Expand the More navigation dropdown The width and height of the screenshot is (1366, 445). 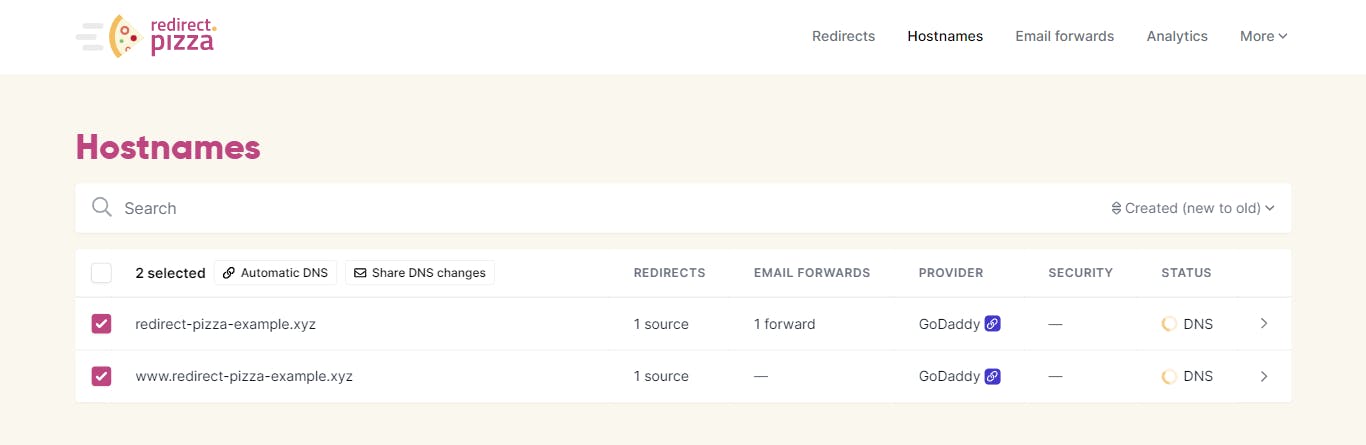[x=1263, y=36]
